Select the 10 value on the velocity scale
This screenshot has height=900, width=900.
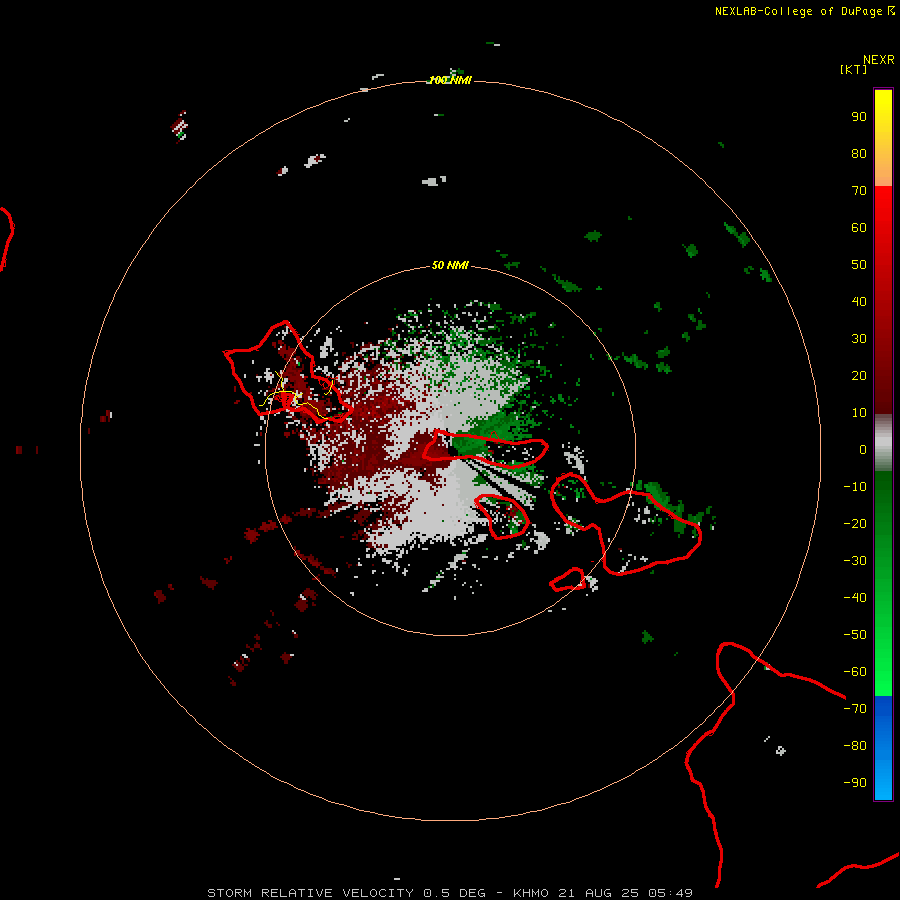click(x=859, y=413)
